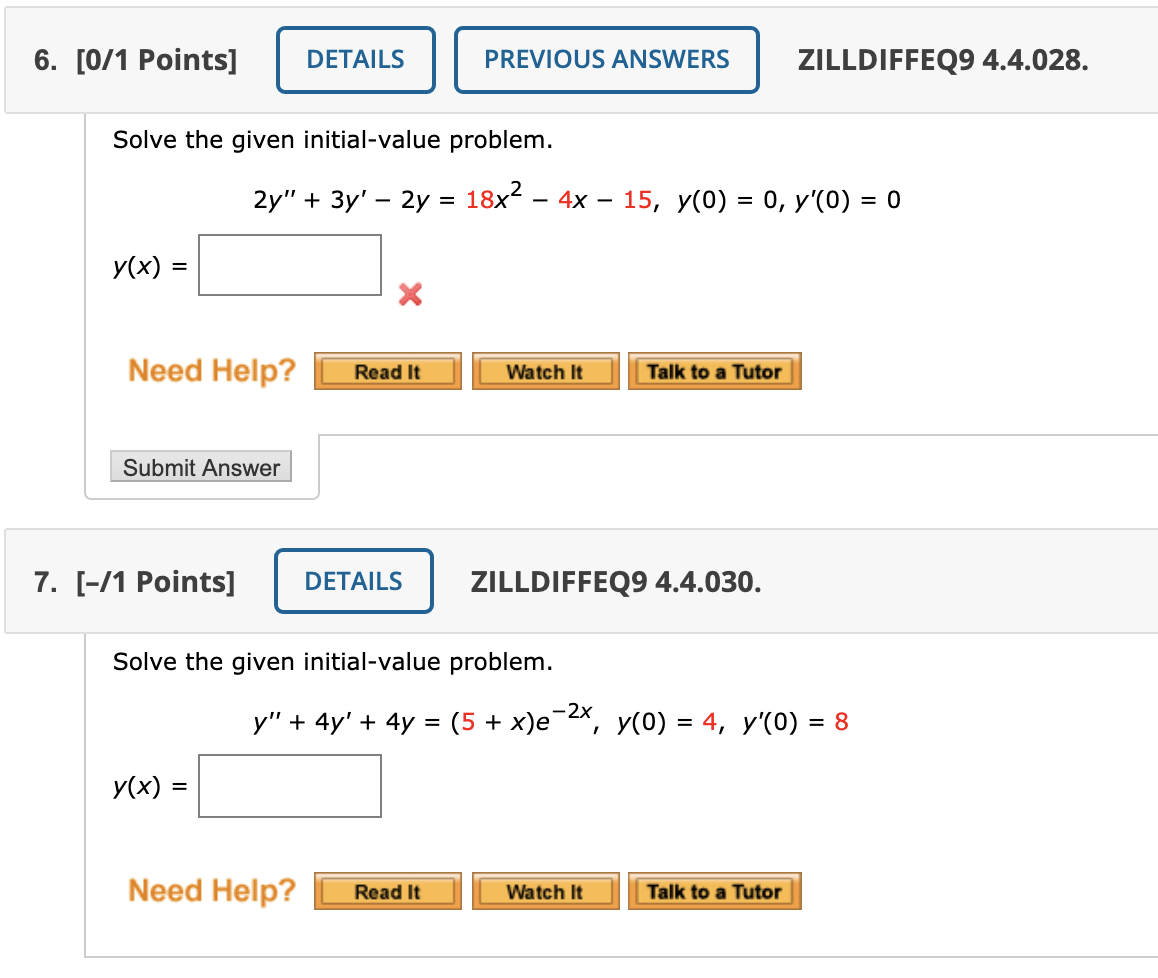Open Read It help for question 6
Viewport: 1158px width, 978px height.
click(x=388, y=370)
